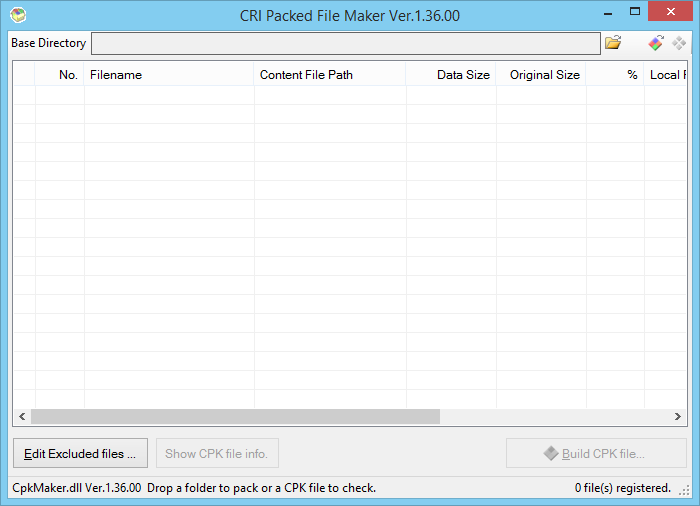Click the horizontal scrollbar left arrow
The height and width of the screenshot is (506, 700).
[x=22, y=417]
